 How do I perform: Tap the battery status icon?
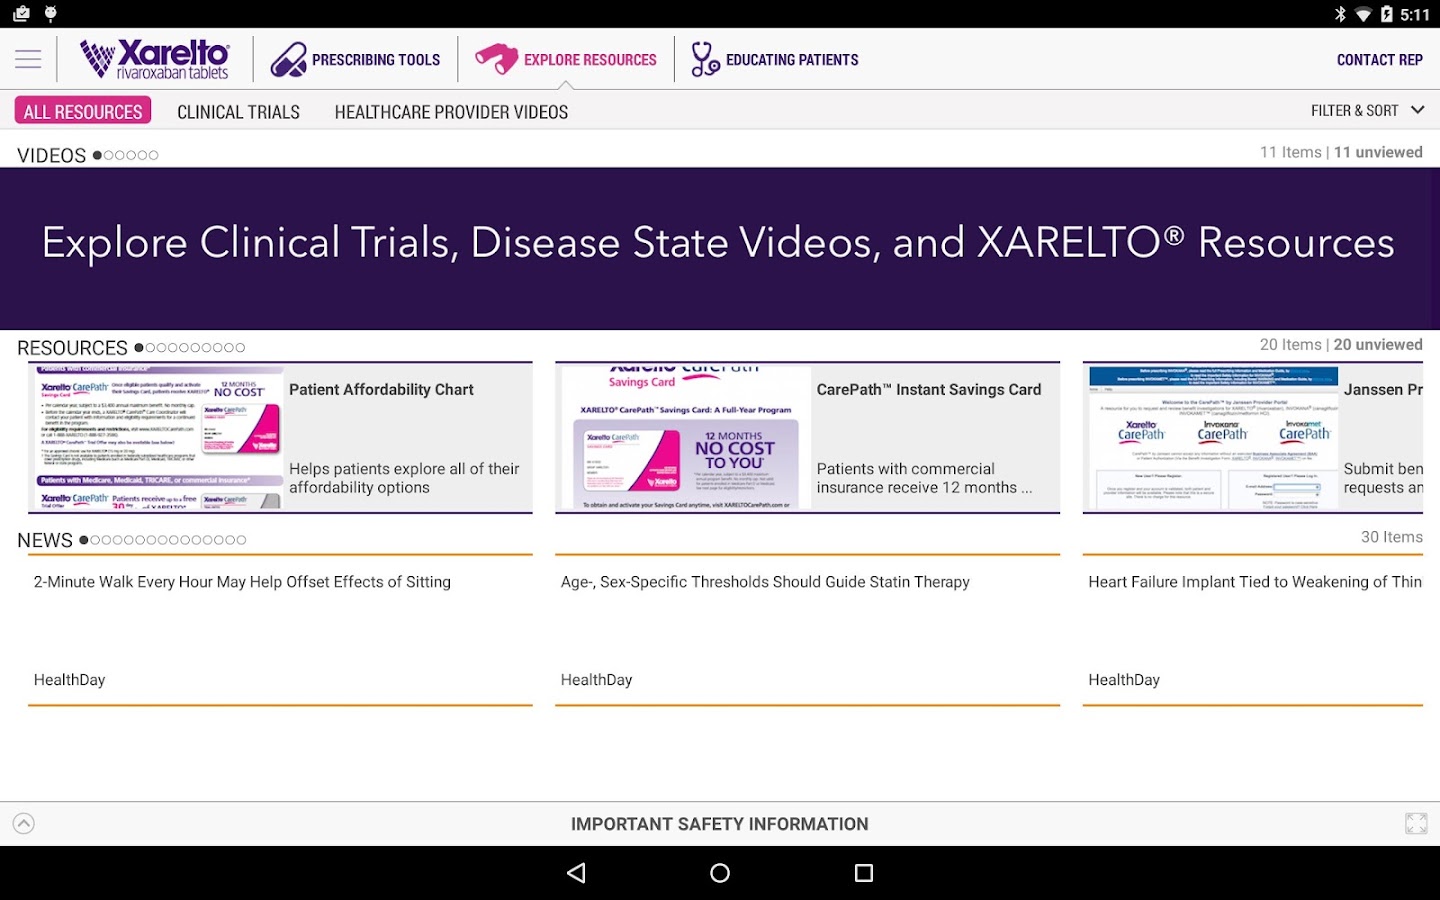coord(1387,14)
